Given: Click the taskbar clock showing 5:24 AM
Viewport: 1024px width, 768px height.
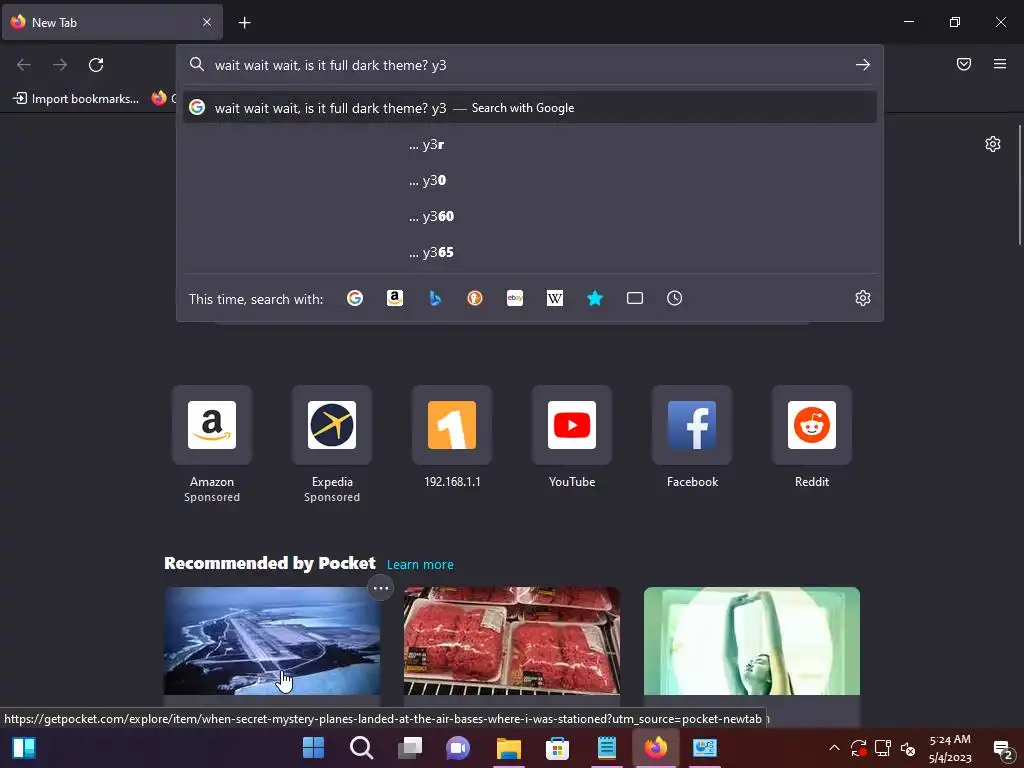Looking at the screenshot, I should (x=950, y=748).
